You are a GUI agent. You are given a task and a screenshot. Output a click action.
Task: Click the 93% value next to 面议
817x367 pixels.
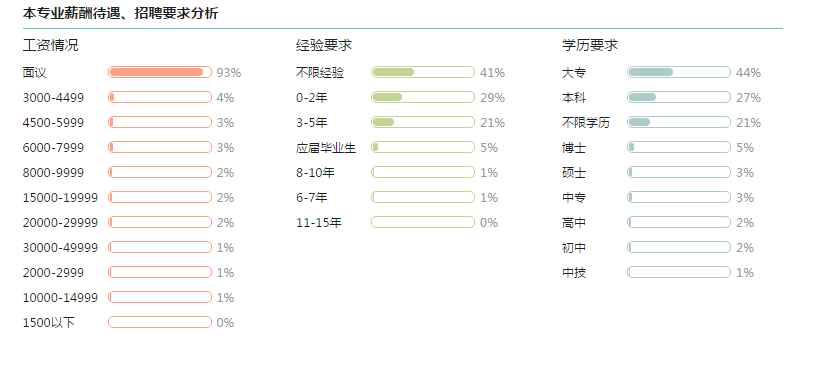229,73
